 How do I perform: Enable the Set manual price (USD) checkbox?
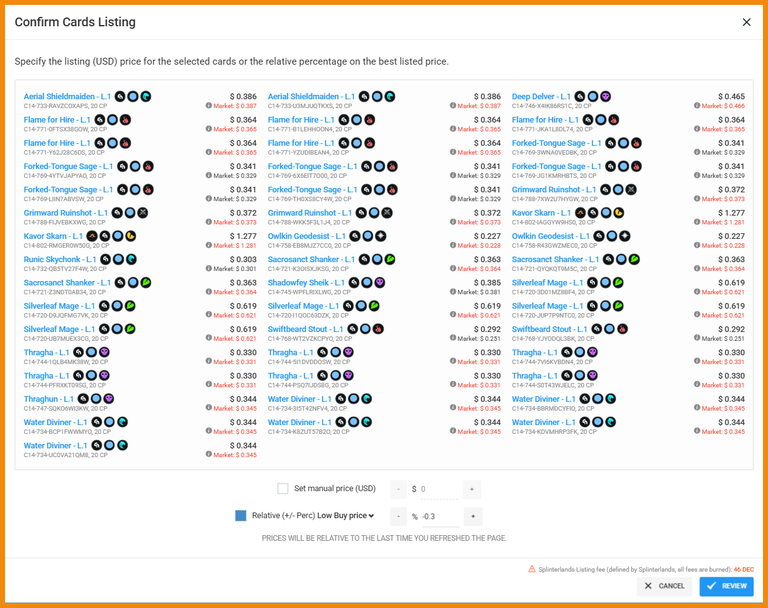pos(283,488)
